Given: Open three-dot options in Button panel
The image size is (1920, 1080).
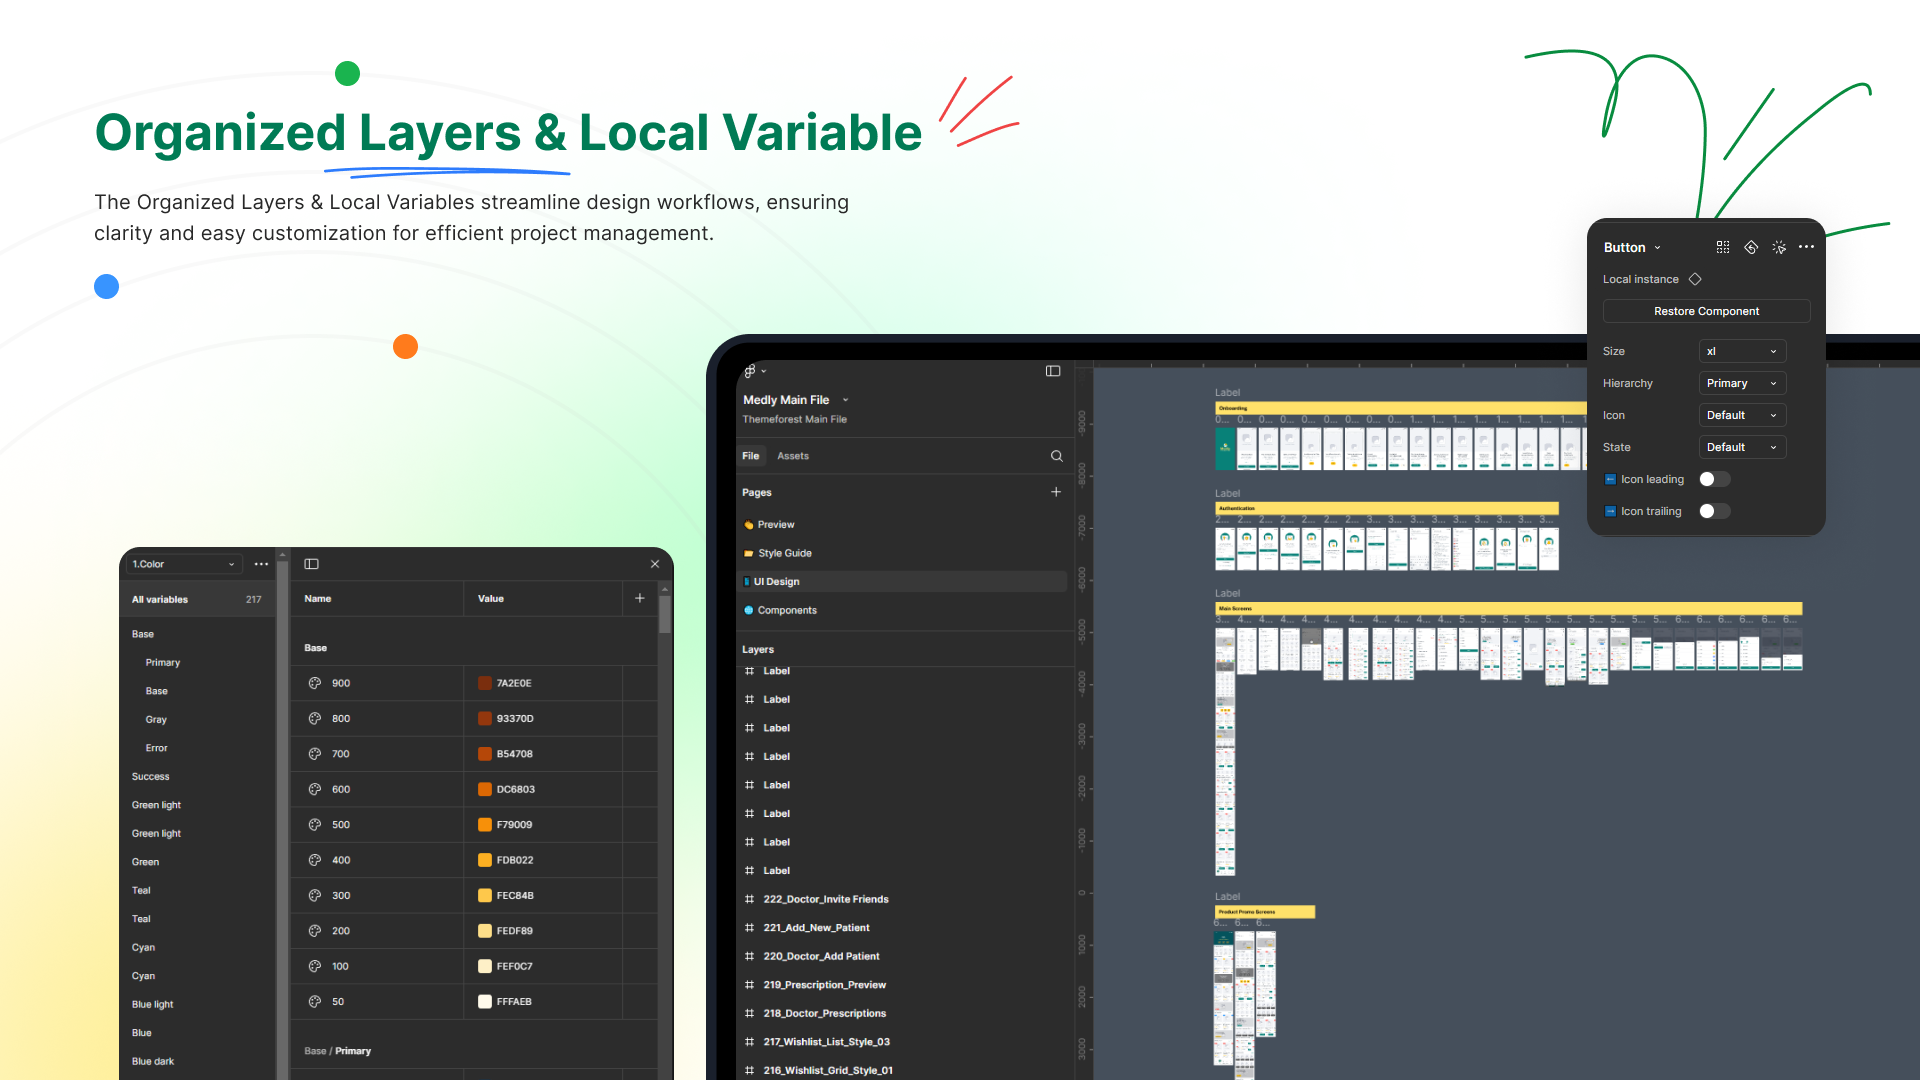Looking at the screenshot, I should 1806,247.
